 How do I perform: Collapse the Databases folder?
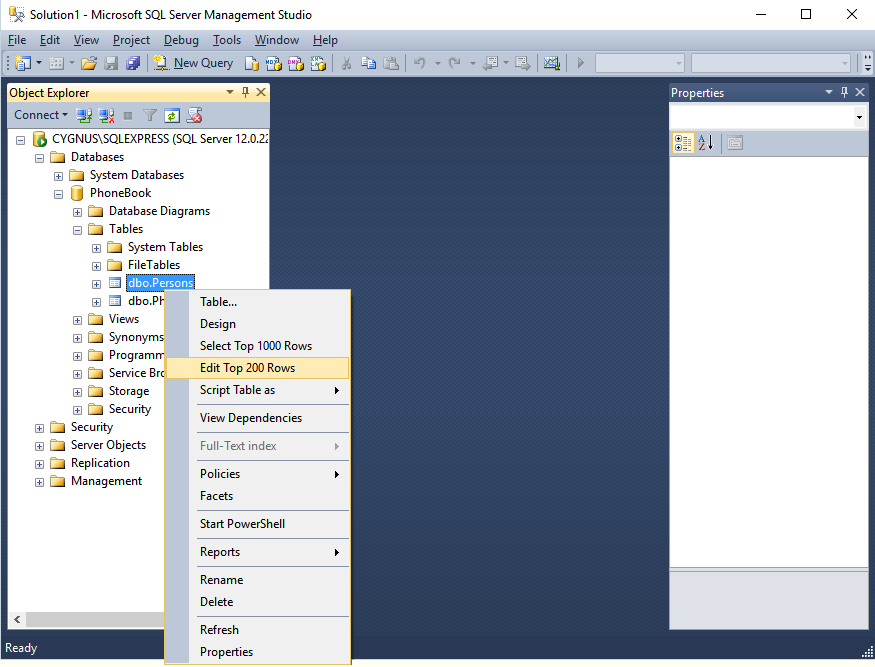coord(40,158)
